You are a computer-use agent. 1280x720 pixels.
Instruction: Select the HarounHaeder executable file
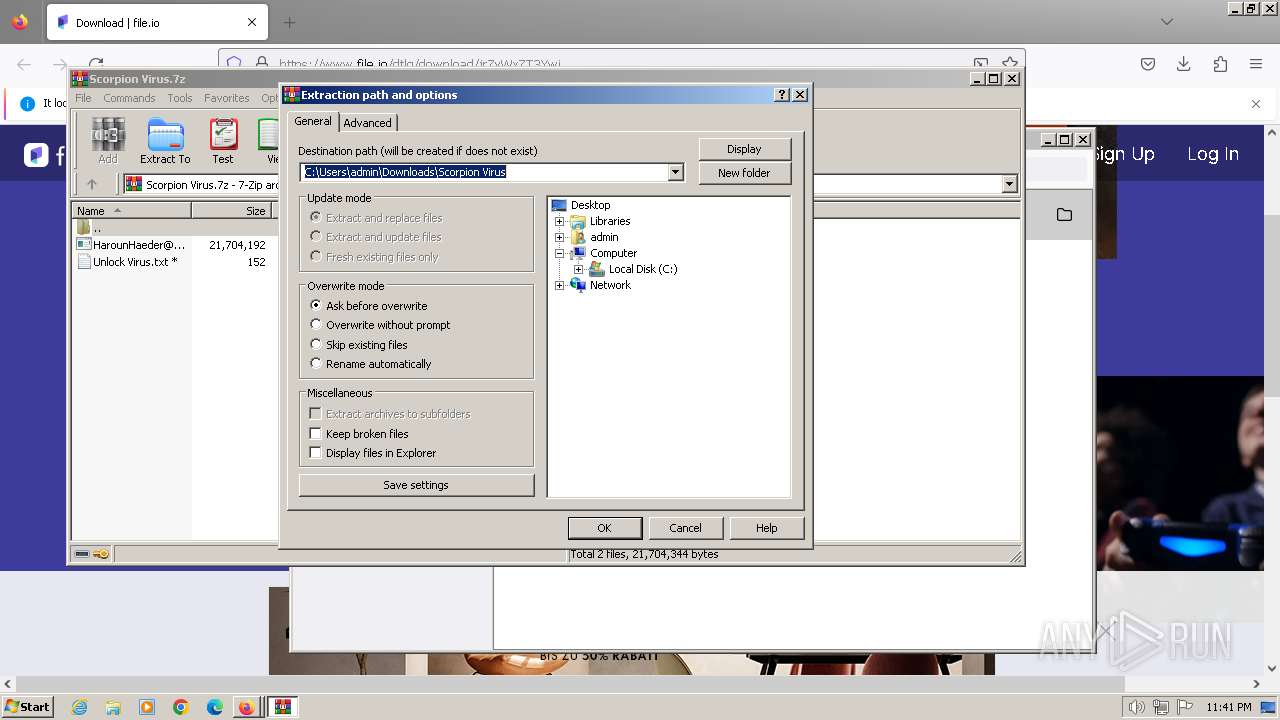[x=131, y=245]
